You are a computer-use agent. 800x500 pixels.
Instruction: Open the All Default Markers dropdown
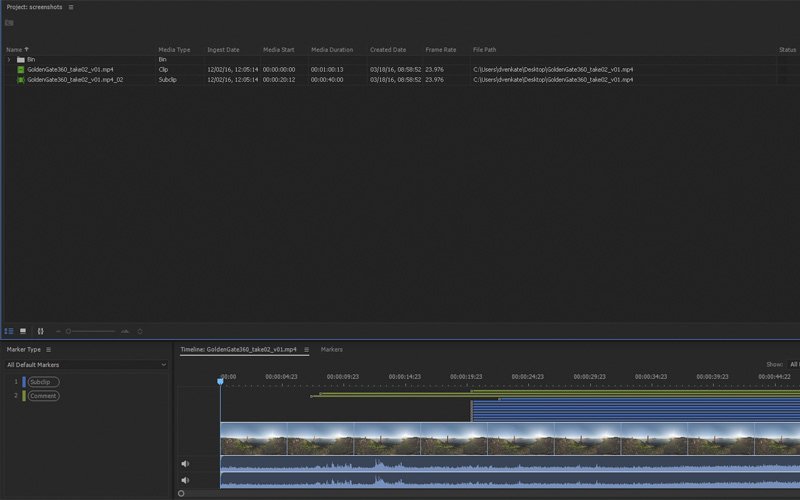[85, 365]
